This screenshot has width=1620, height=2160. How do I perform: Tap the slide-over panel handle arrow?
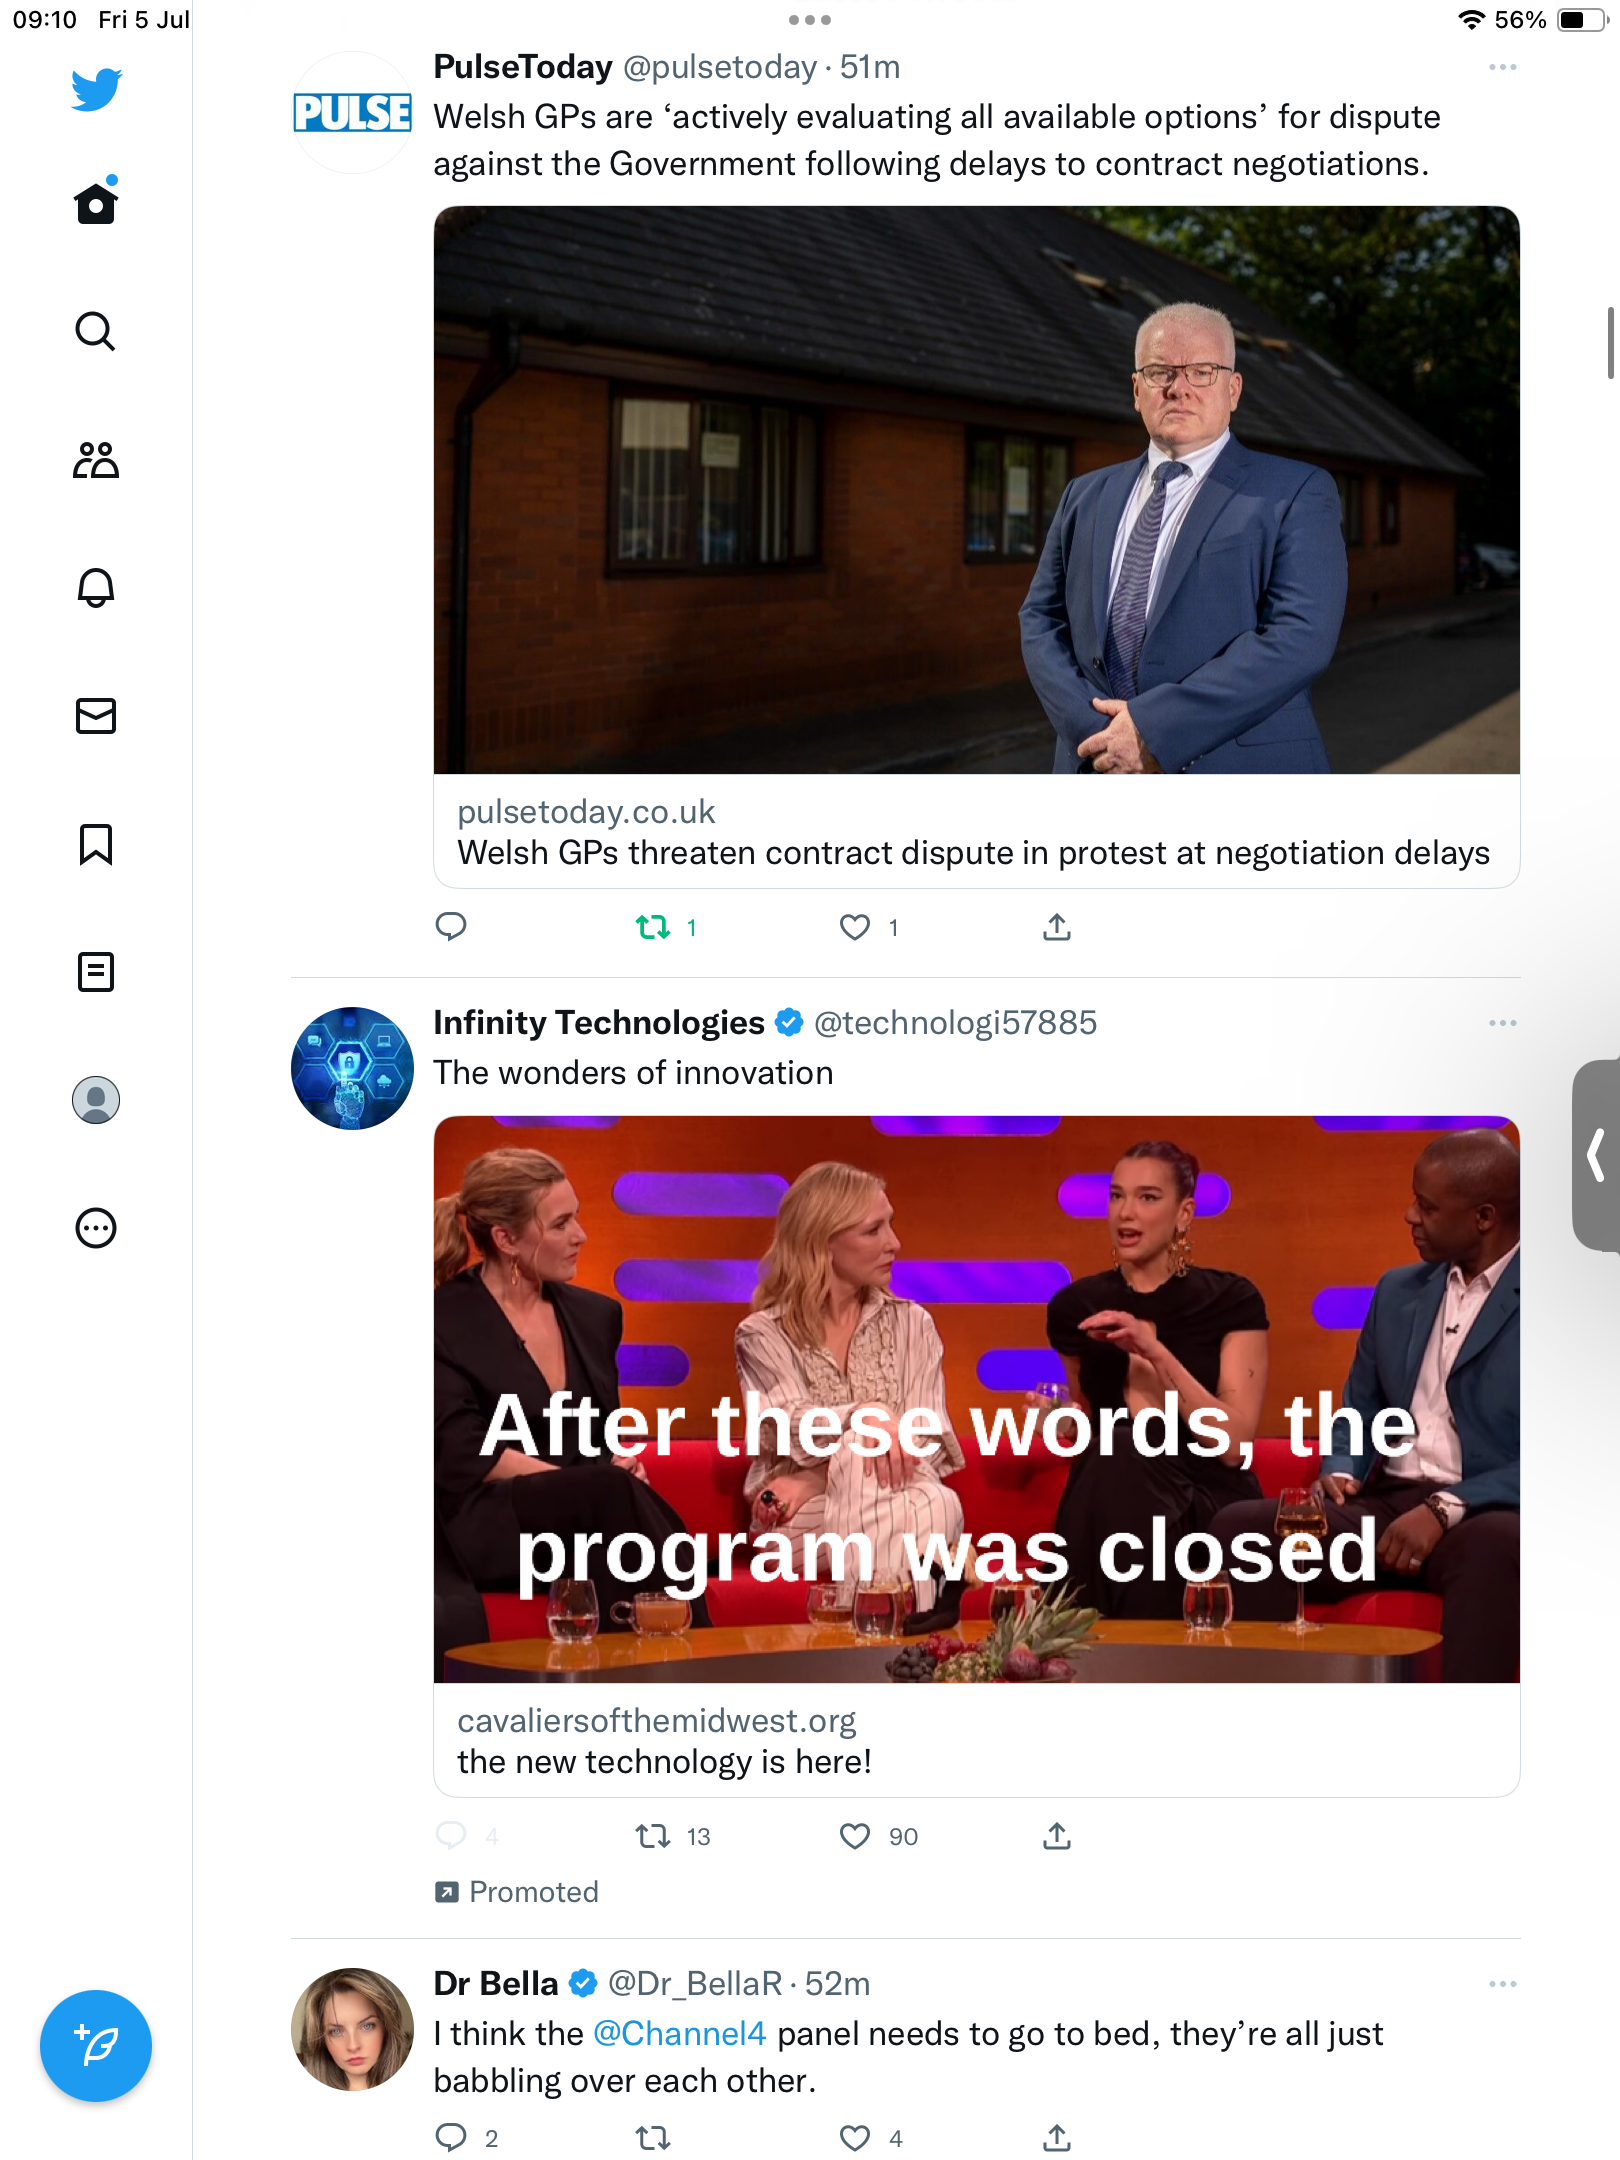[1596, 1155]
